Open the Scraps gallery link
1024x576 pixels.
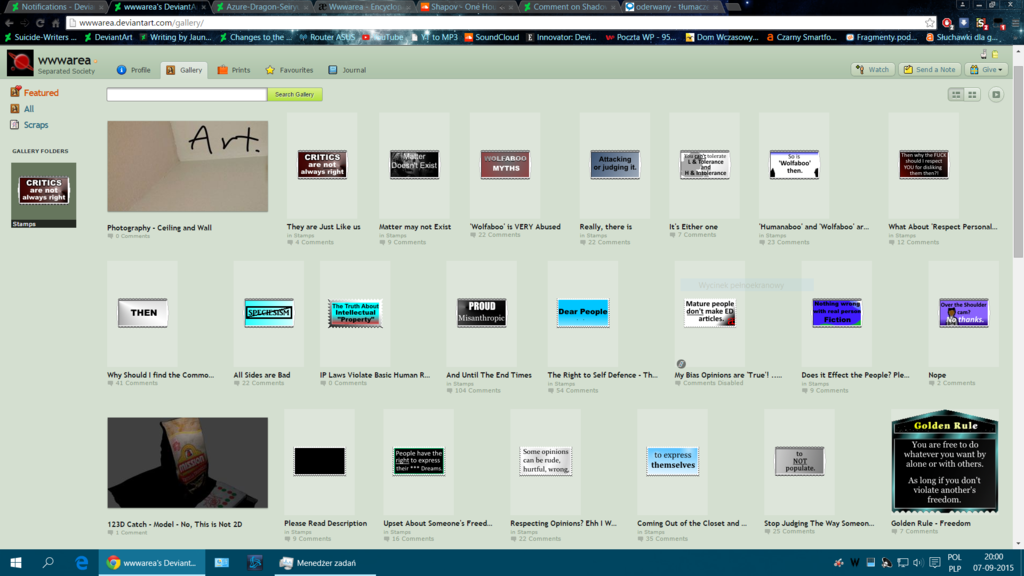[x=35, y=125]
